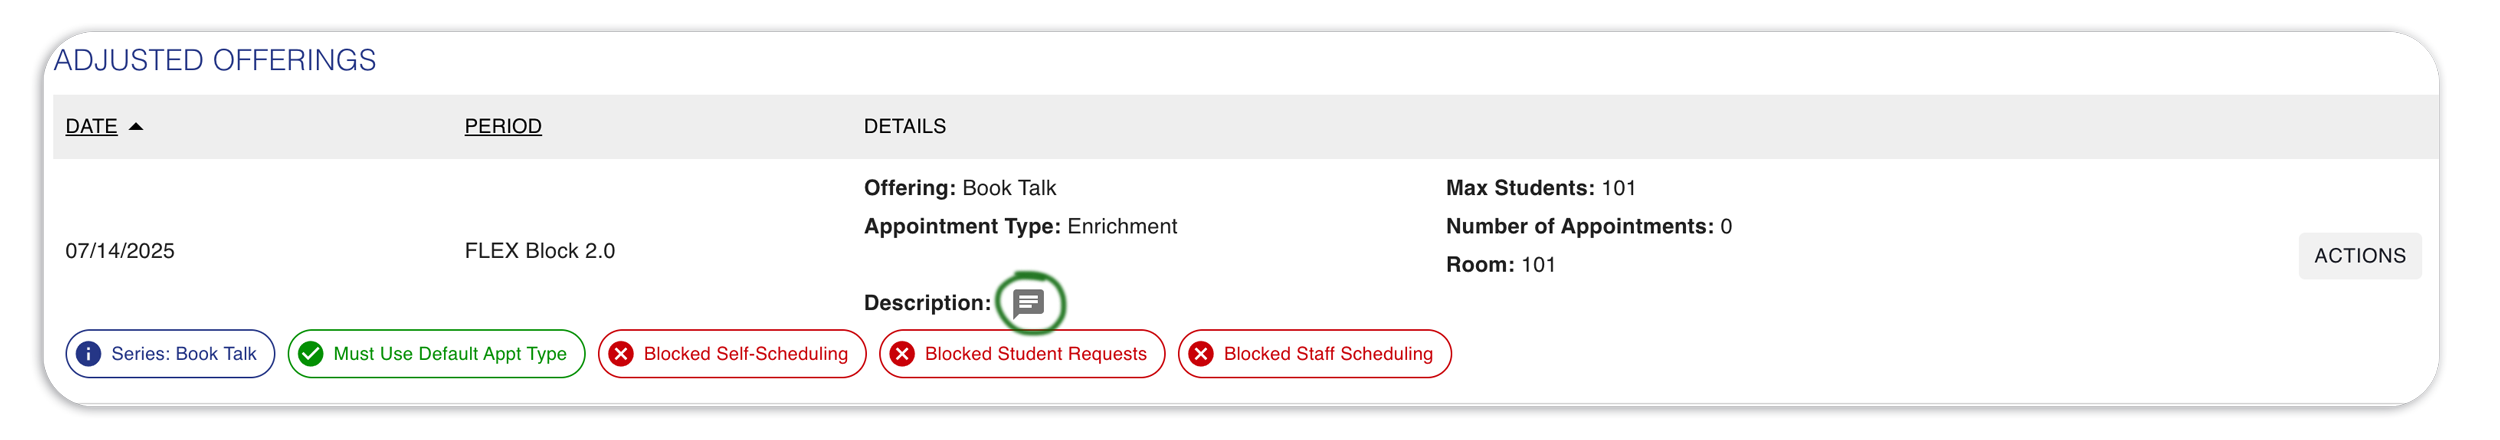The image size is (2500, 440).
Task: Select the Series: Book Talk badge
Action: click(170, 354)
